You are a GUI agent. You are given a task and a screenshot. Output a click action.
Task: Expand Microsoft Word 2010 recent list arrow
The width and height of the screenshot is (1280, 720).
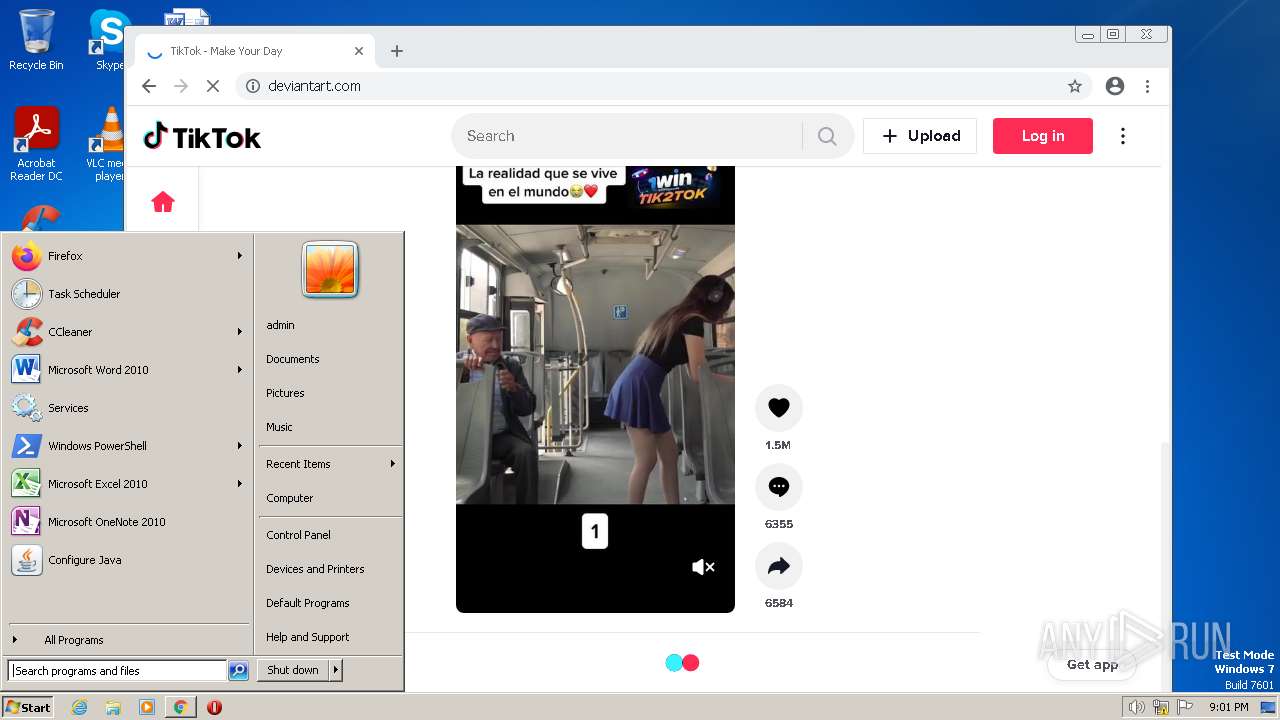240,370
